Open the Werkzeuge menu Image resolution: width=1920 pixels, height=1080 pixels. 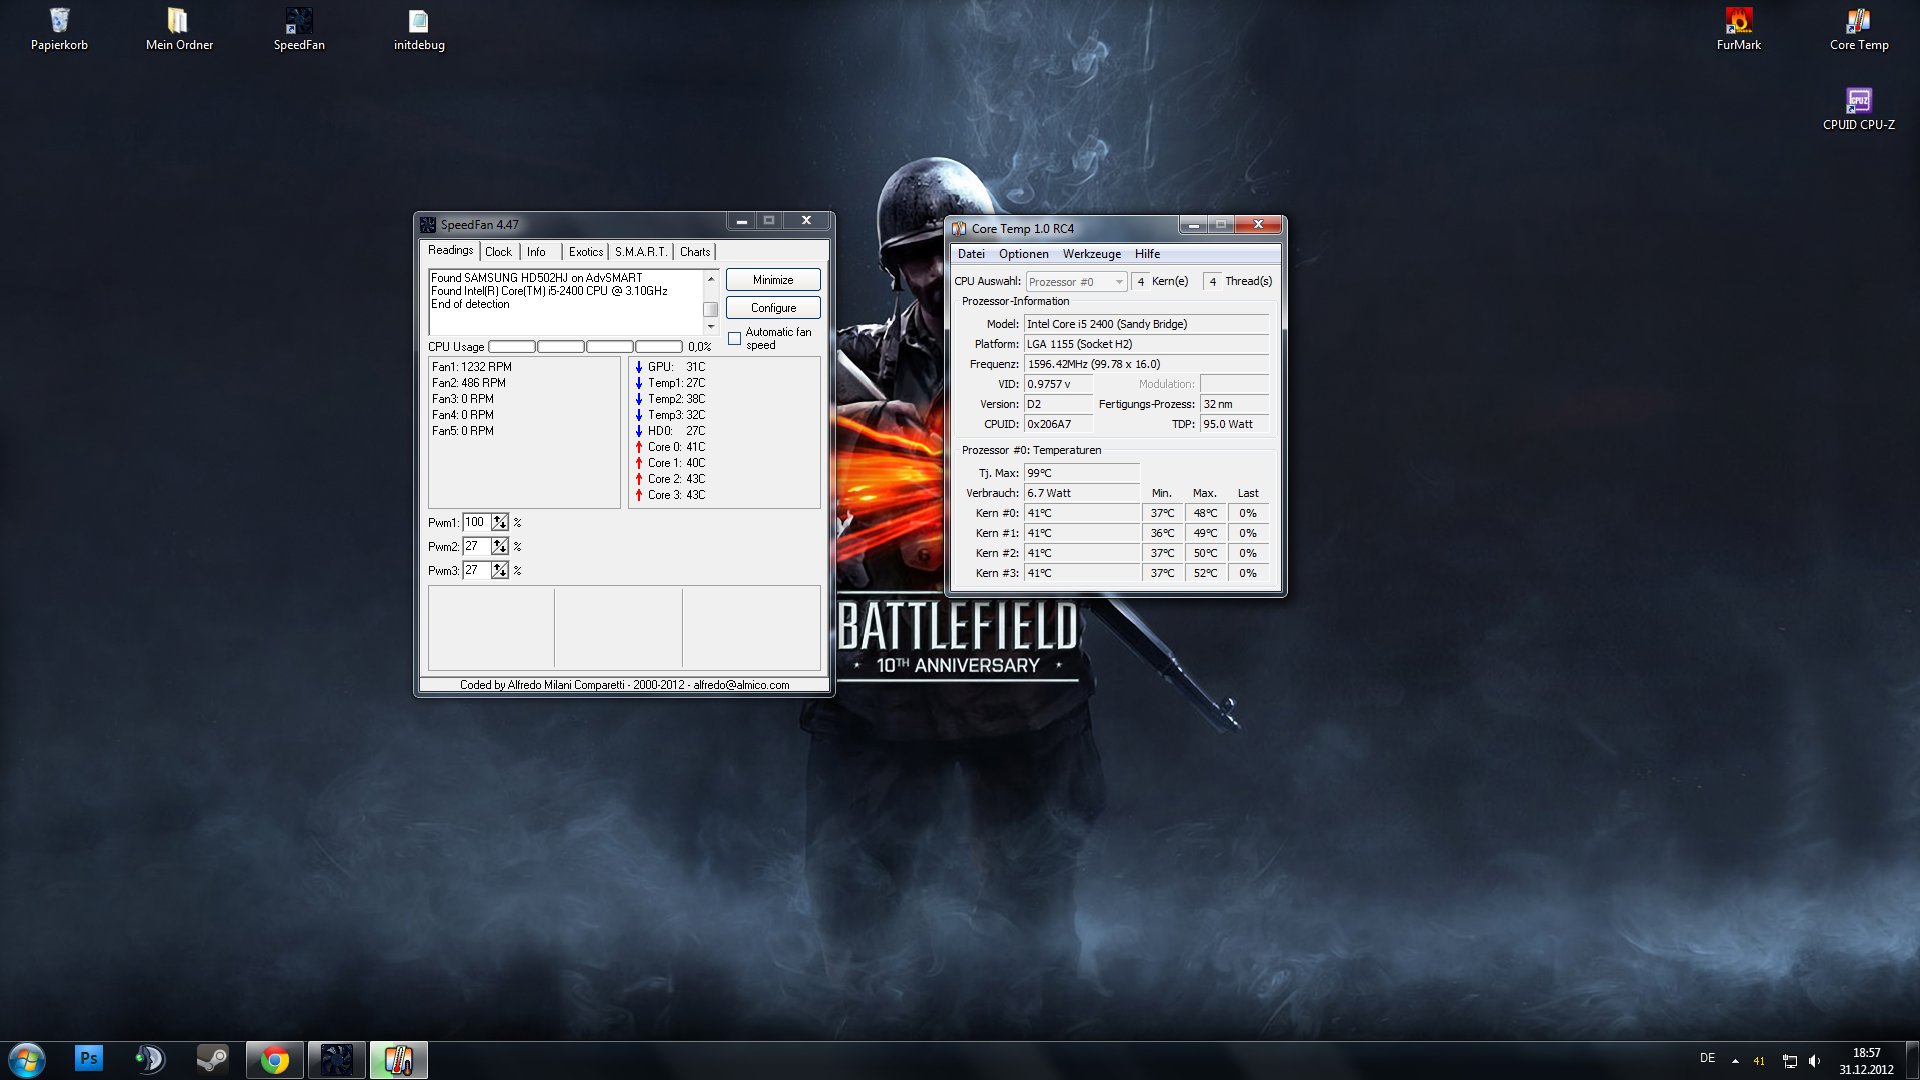1091,254
